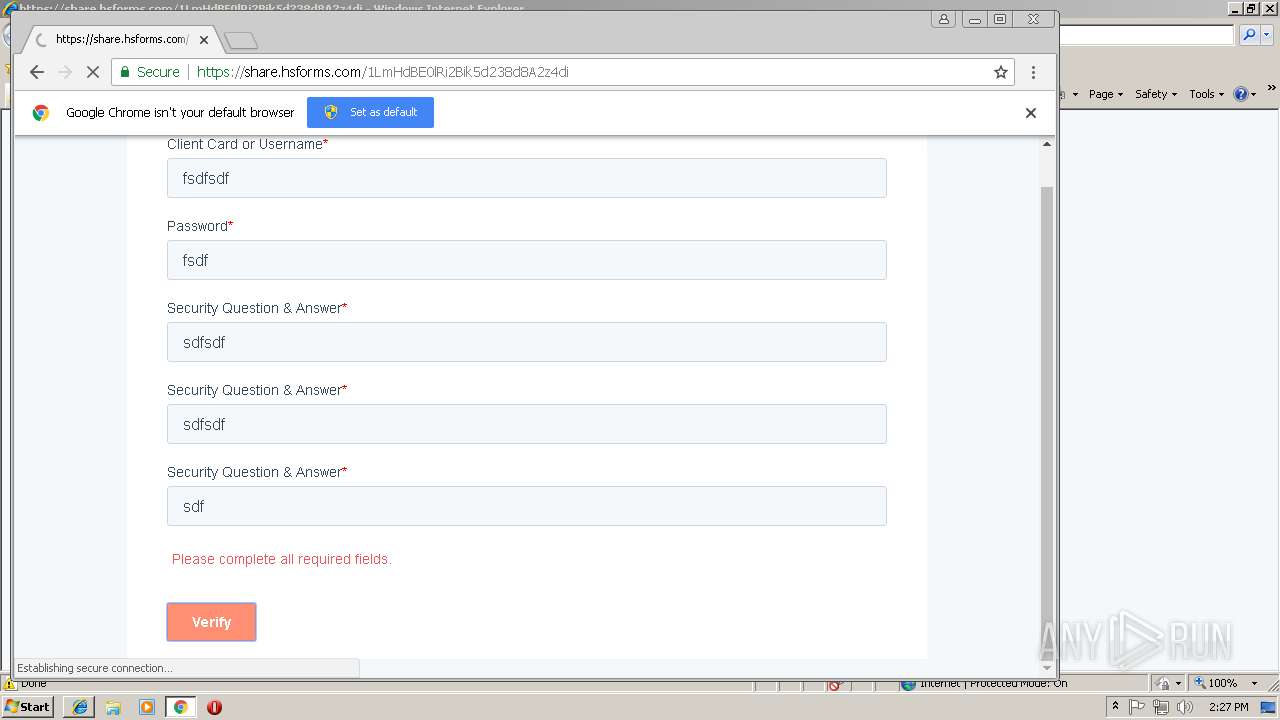Viewport: 1280px width, 720px height.
Task: Focus the Client Card or Username field
Action: (x=526, y=178)
